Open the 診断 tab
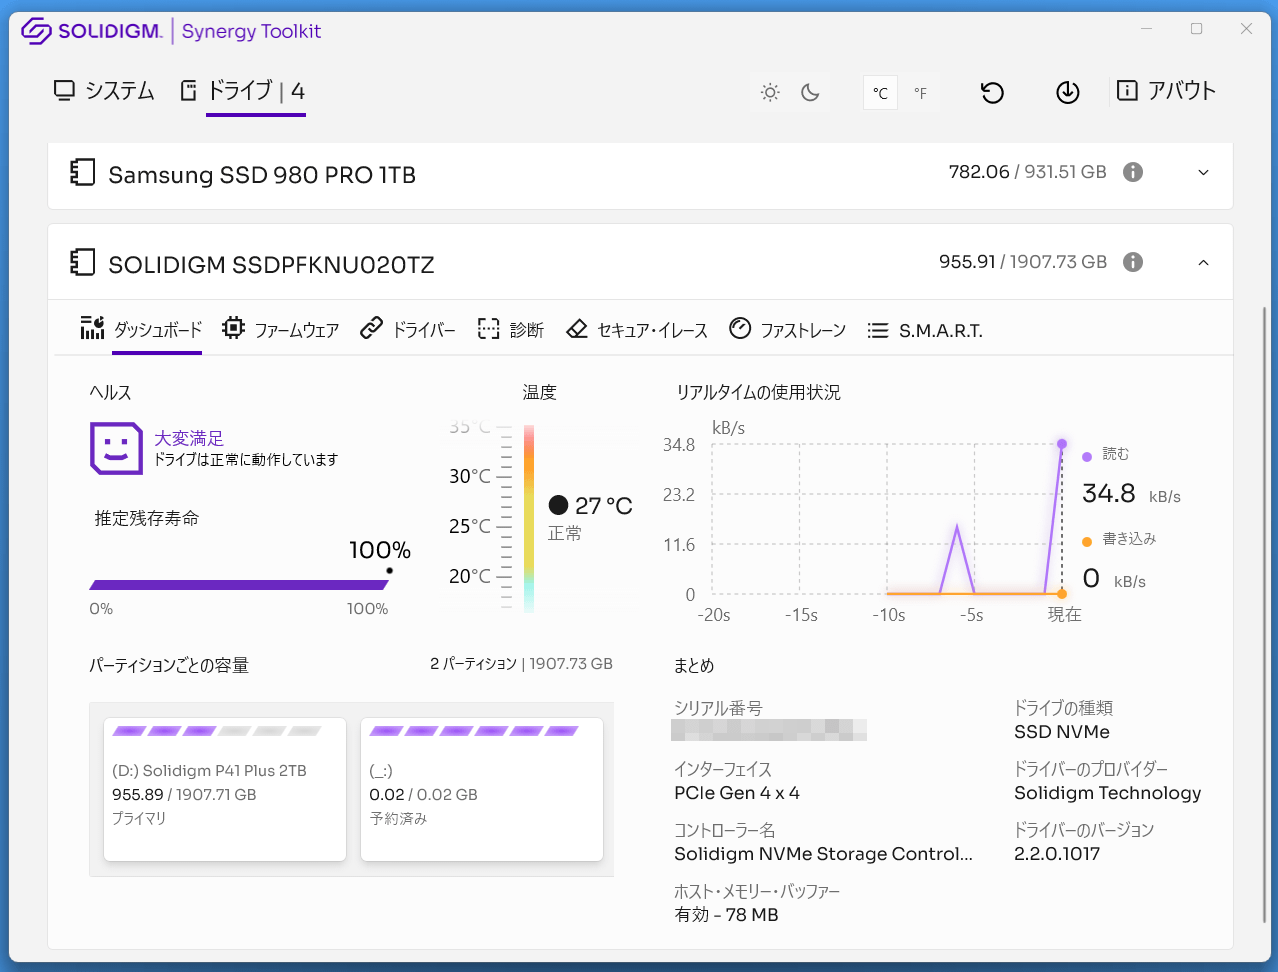The width and height of the screenshot is (1278, 972). (510, 329)
